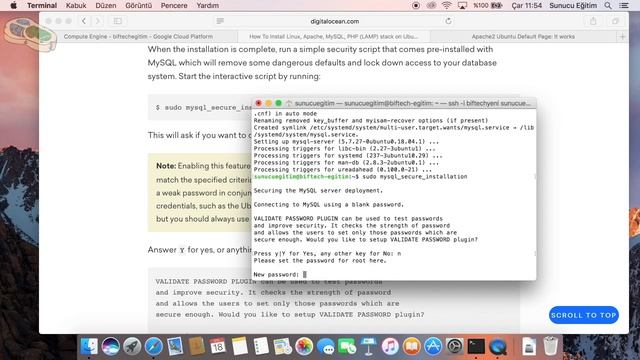Show Reader view in Safari
This screenshot has height=360, width=640.
(x=220, y=21)
